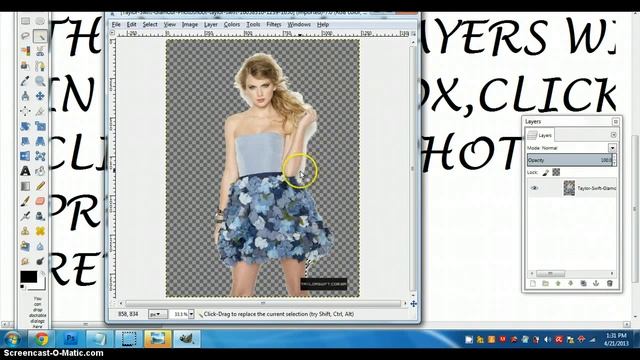This screenshot has height=360, width=640.
Task: Open the Filters menu
Action: click(274, 24)
